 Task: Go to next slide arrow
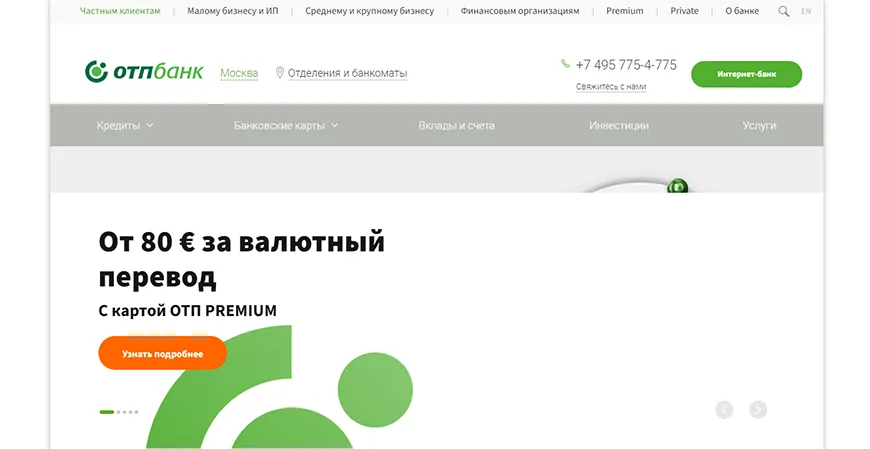pyautogui.click(x=758, y=409)
